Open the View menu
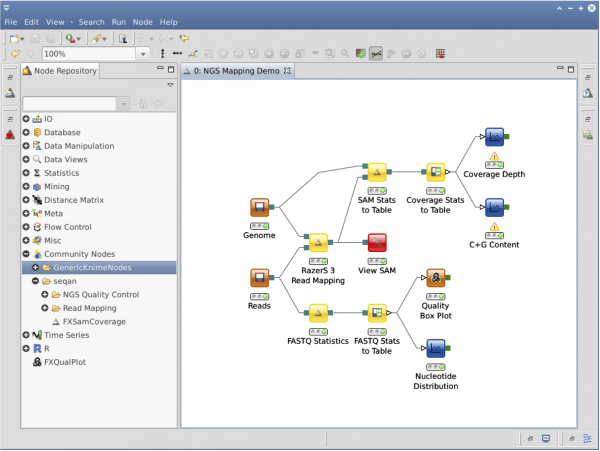The image size is (600, 451). click(55, 22)
